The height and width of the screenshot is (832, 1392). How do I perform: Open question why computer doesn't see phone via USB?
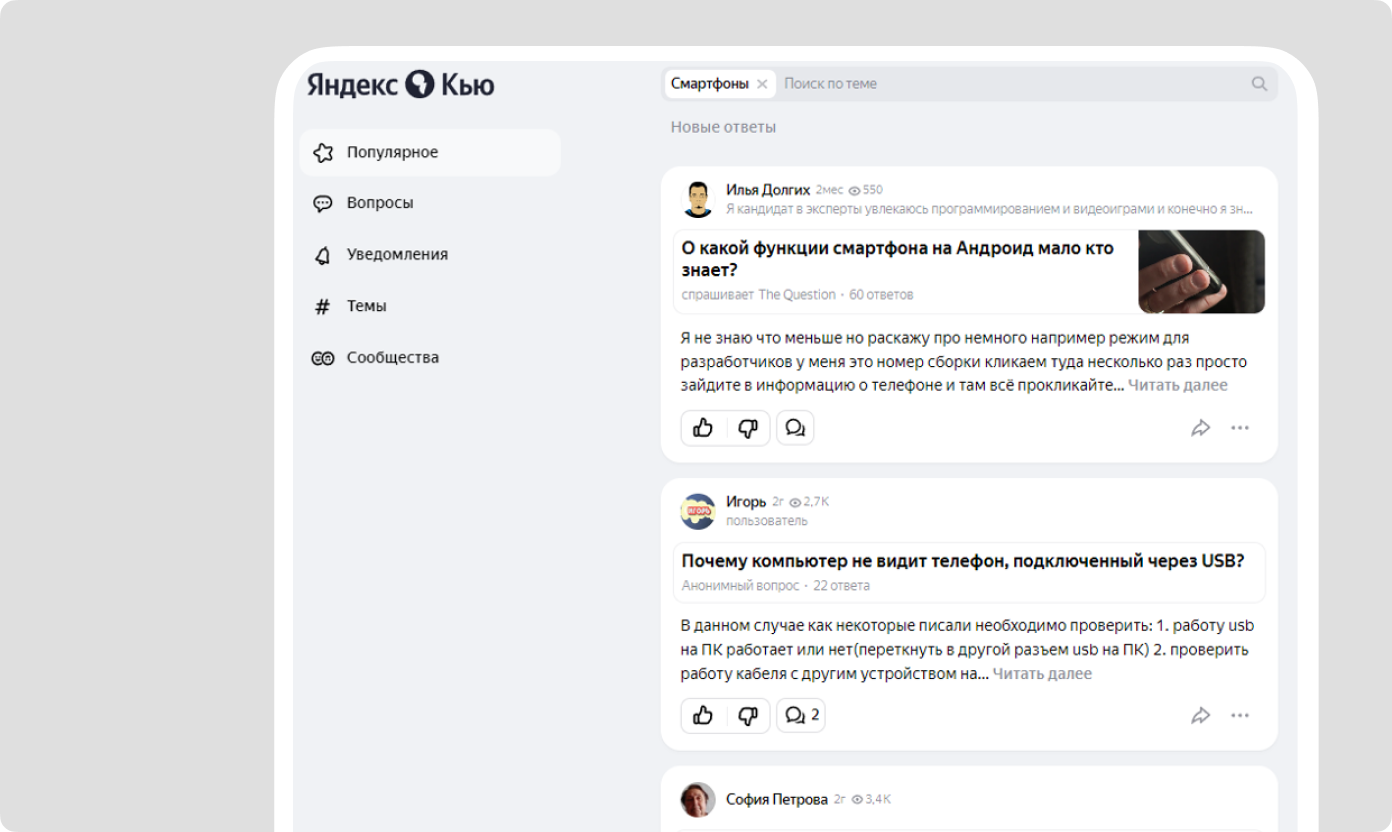coord(963,561)
